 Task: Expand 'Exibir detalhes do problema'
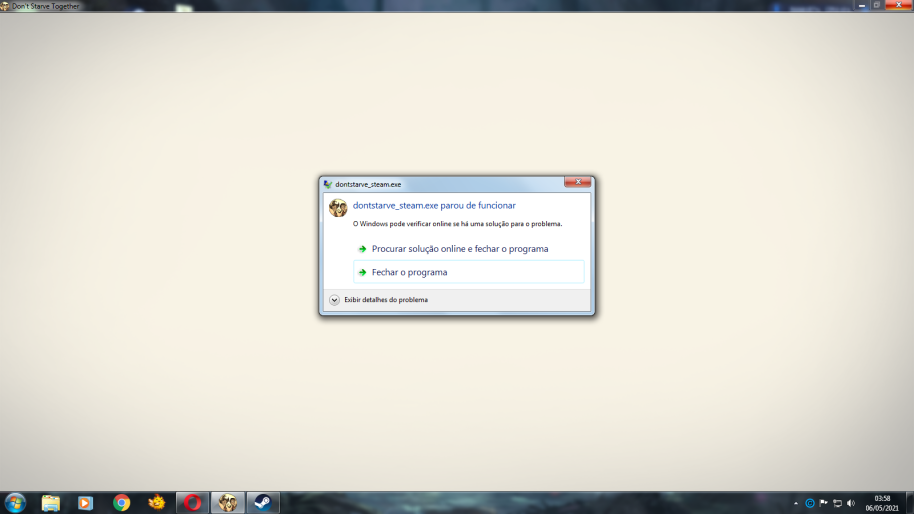coord(378,300)
